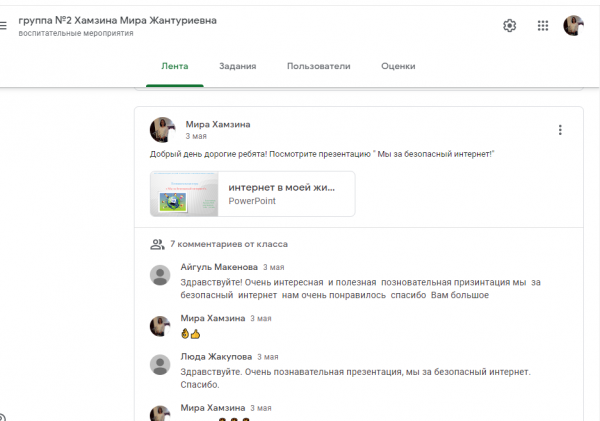Open the Пользователи tab
The width and height of the screenshot is (600, 421).
318,66
